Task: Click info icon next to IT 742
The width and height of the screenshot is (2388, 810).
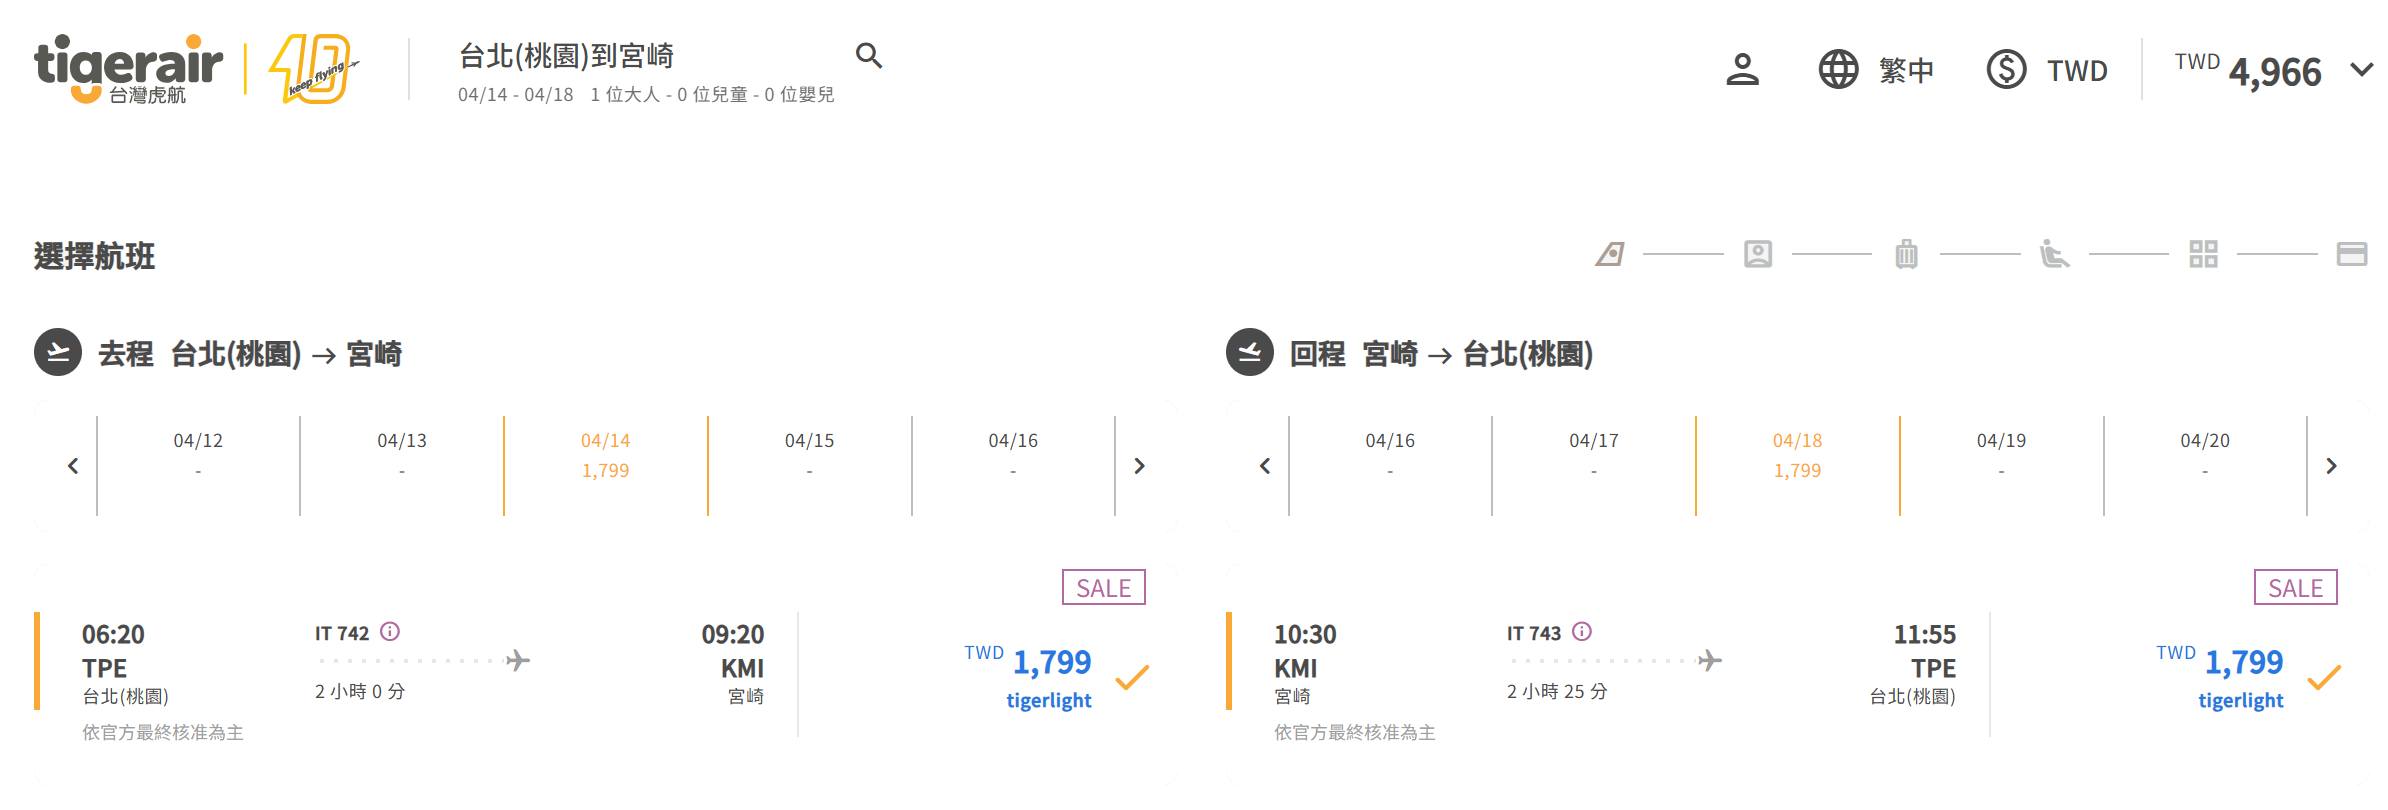Action: (391, 632)
